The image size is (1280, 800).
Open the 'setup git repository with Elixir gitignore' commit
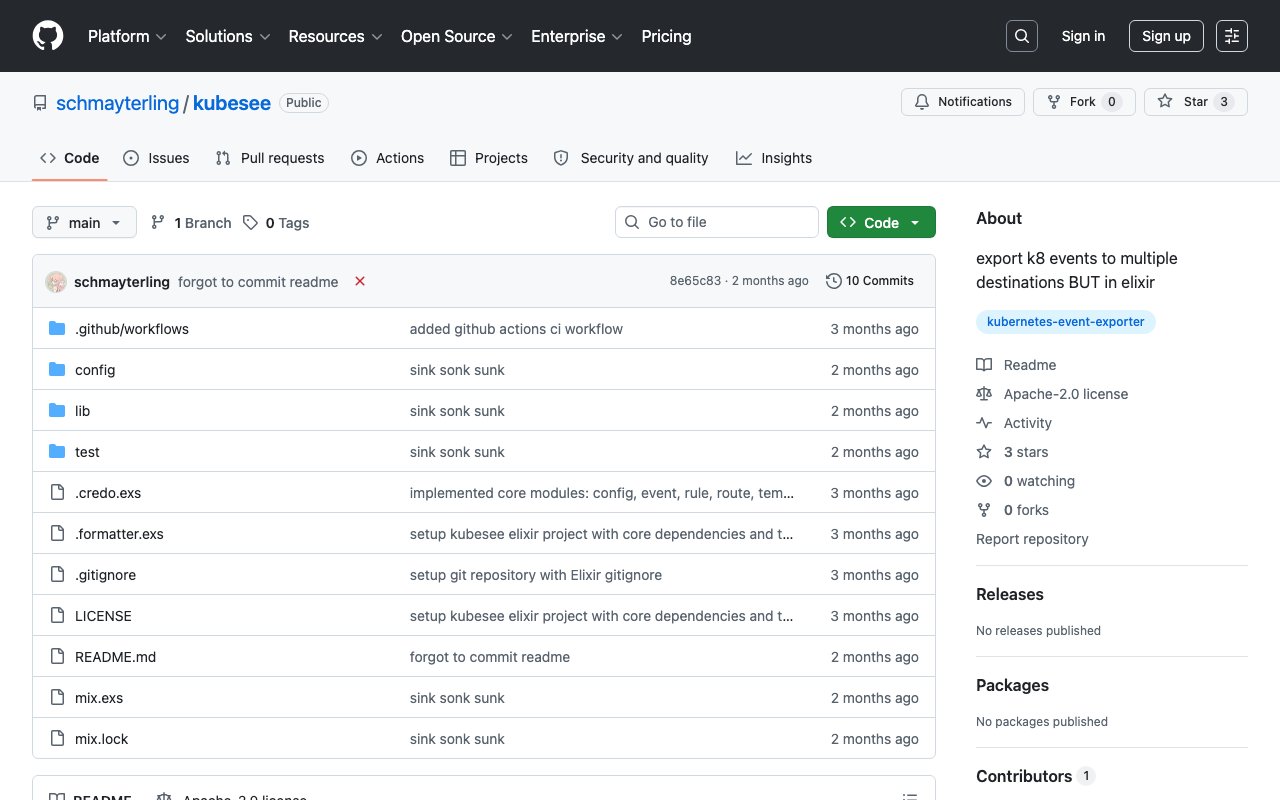pyautogui.click(x=536, y=575)
